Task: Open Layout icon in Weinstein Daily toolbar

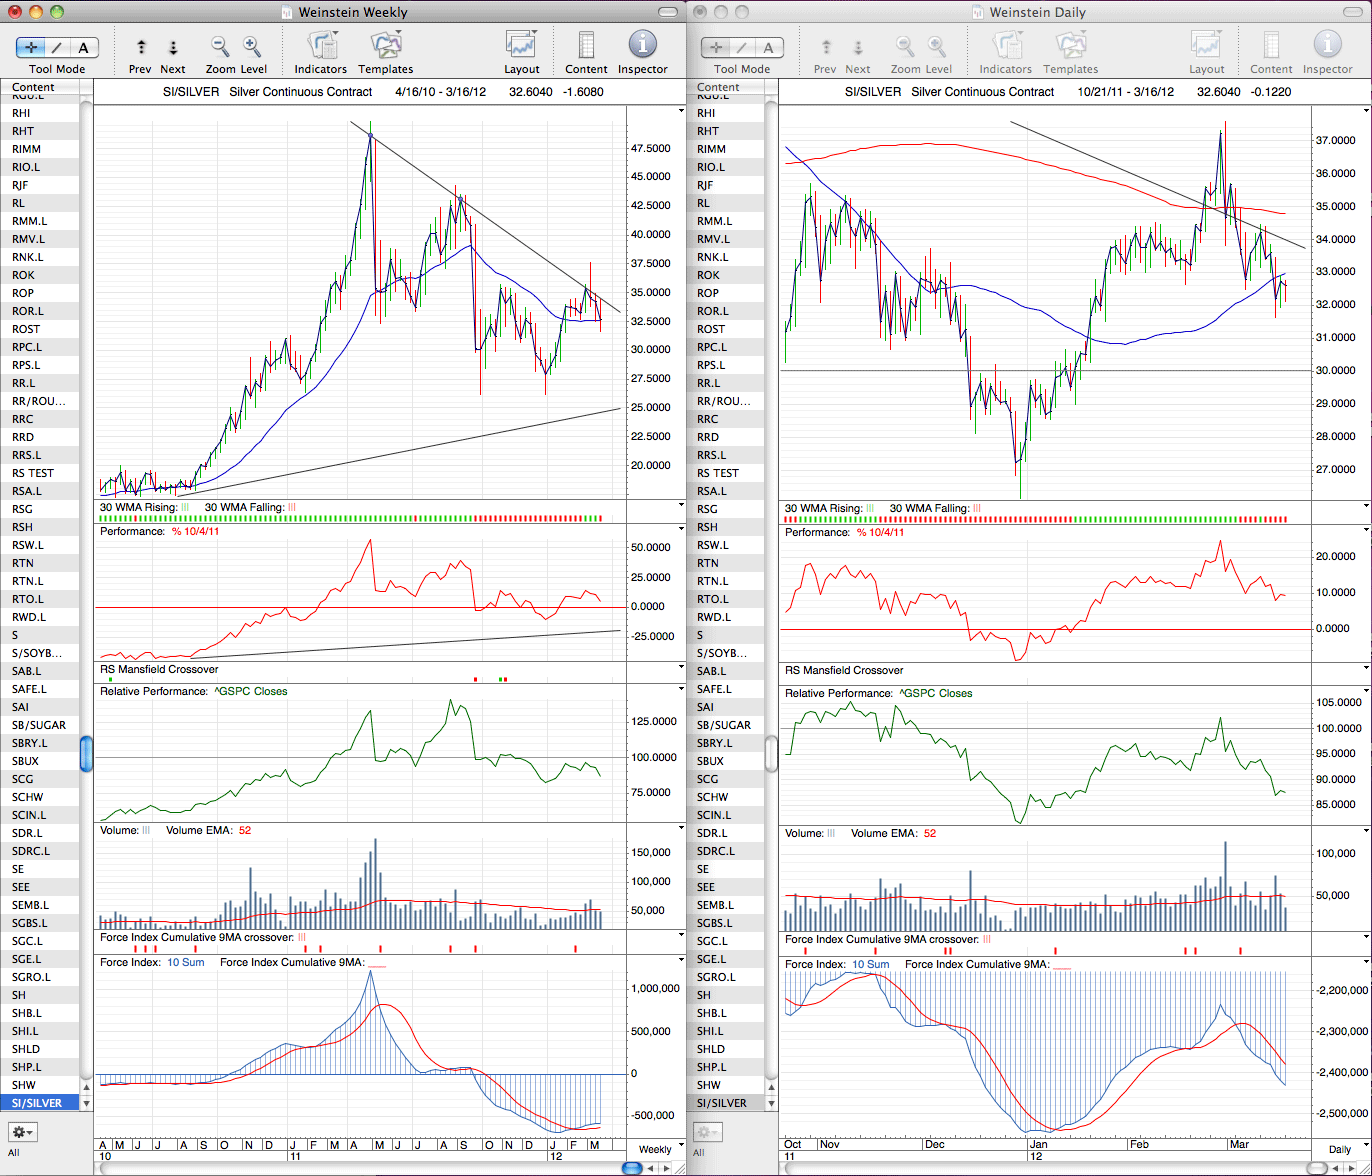Action: coord(1206,45)
